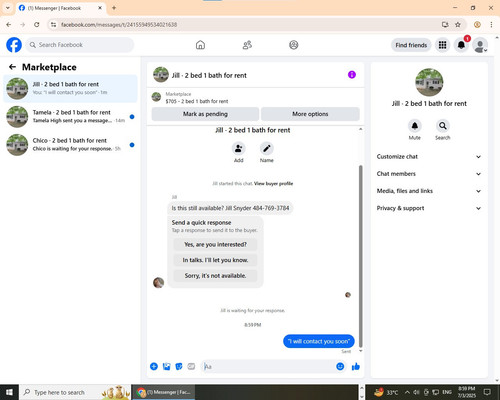Open Jill conversation in Marketplace list

tap(70, 88)
